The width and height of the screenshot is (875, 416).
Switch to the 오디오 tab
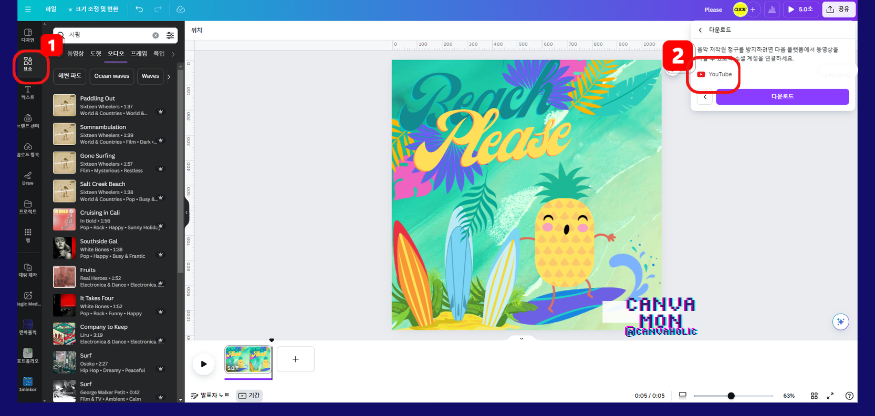(116, 54)
